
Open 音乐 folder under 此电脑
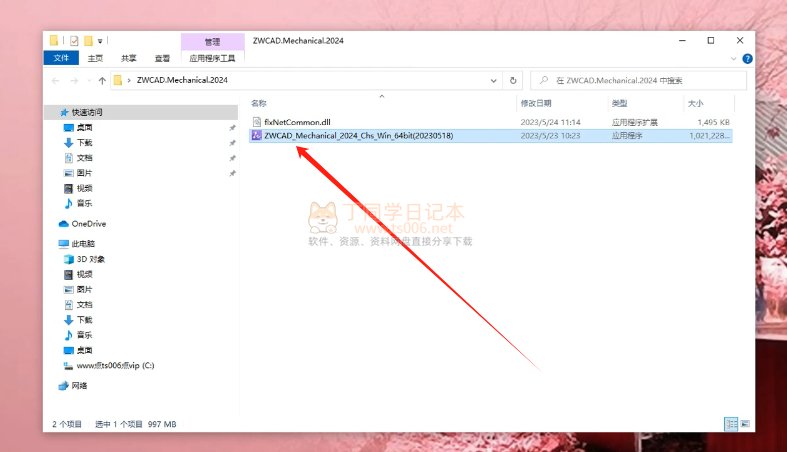84,335
